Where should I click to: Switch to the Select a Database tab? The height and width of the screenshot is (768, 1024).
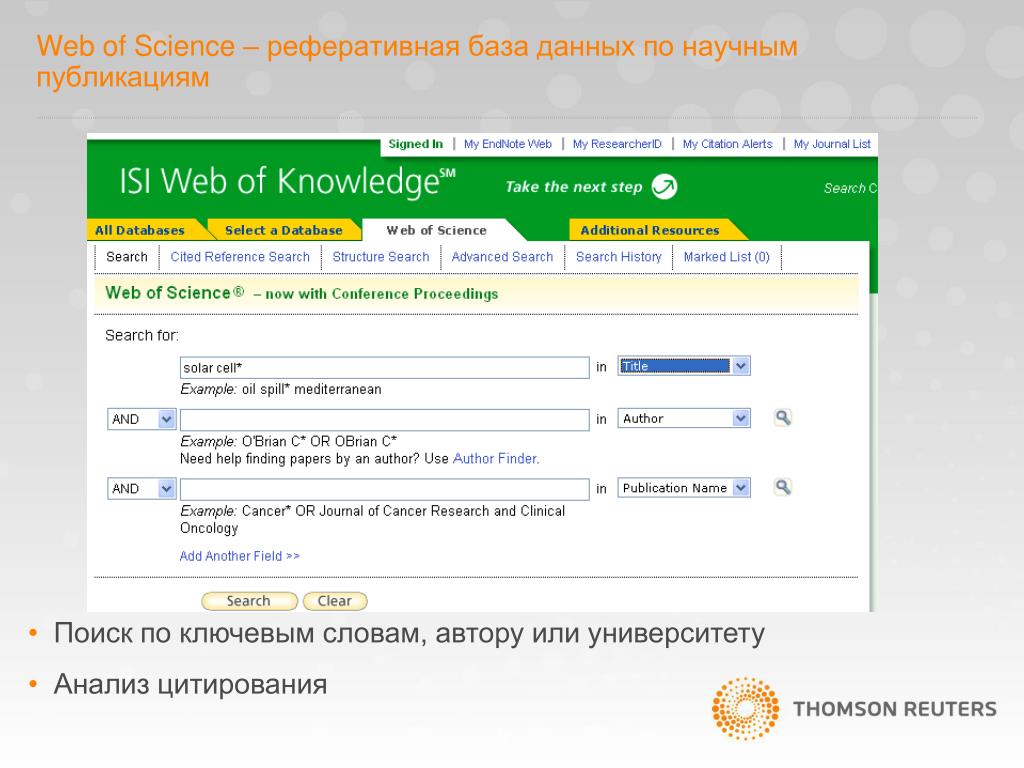tap(283, 230)
